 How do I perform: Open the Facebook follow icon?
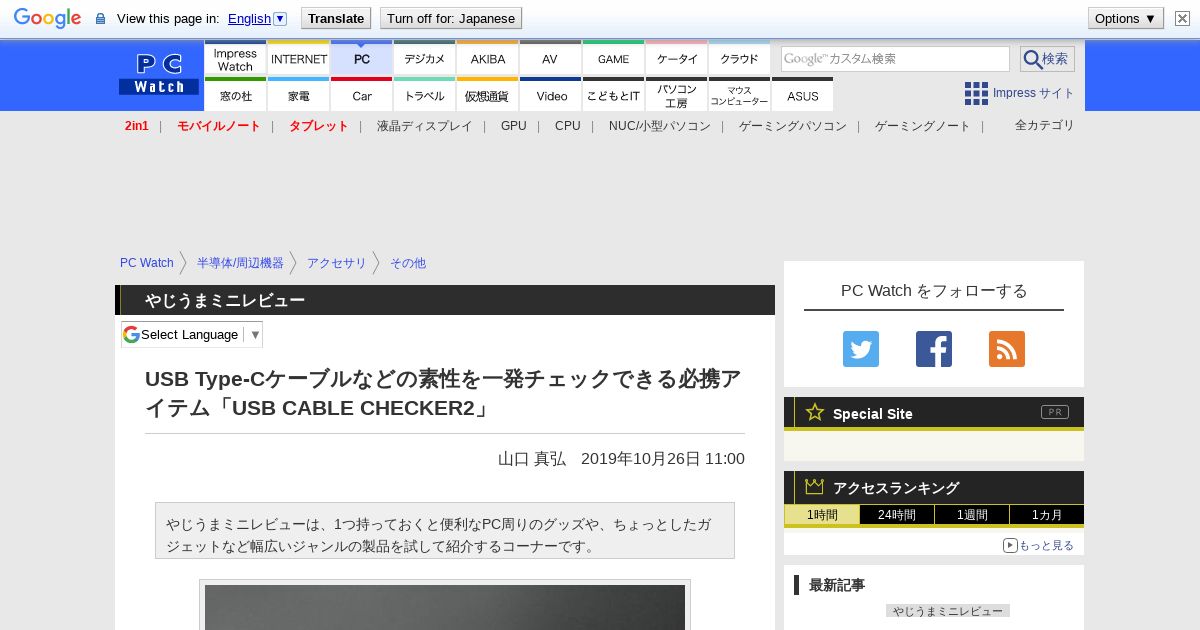click(x=934, y=349)
